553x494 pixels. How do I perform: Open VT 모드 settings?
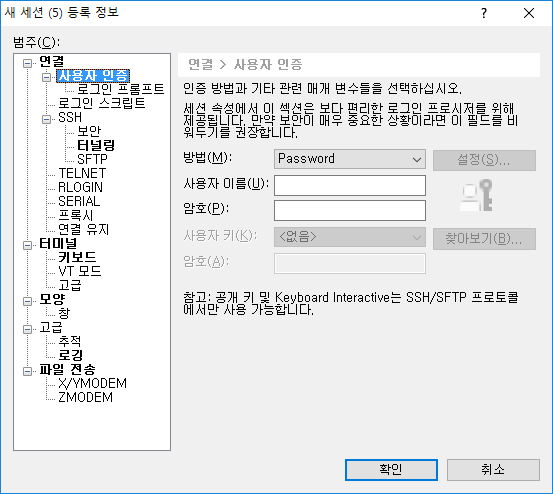coord(80,271)
